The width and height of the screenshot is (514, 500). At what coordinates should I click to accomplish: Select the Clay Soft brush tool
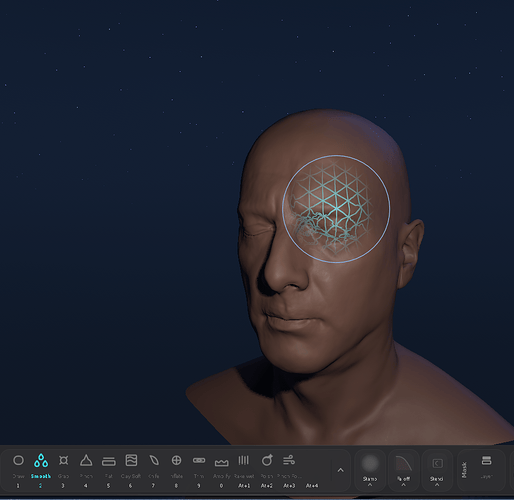click(x=131, y=461)
